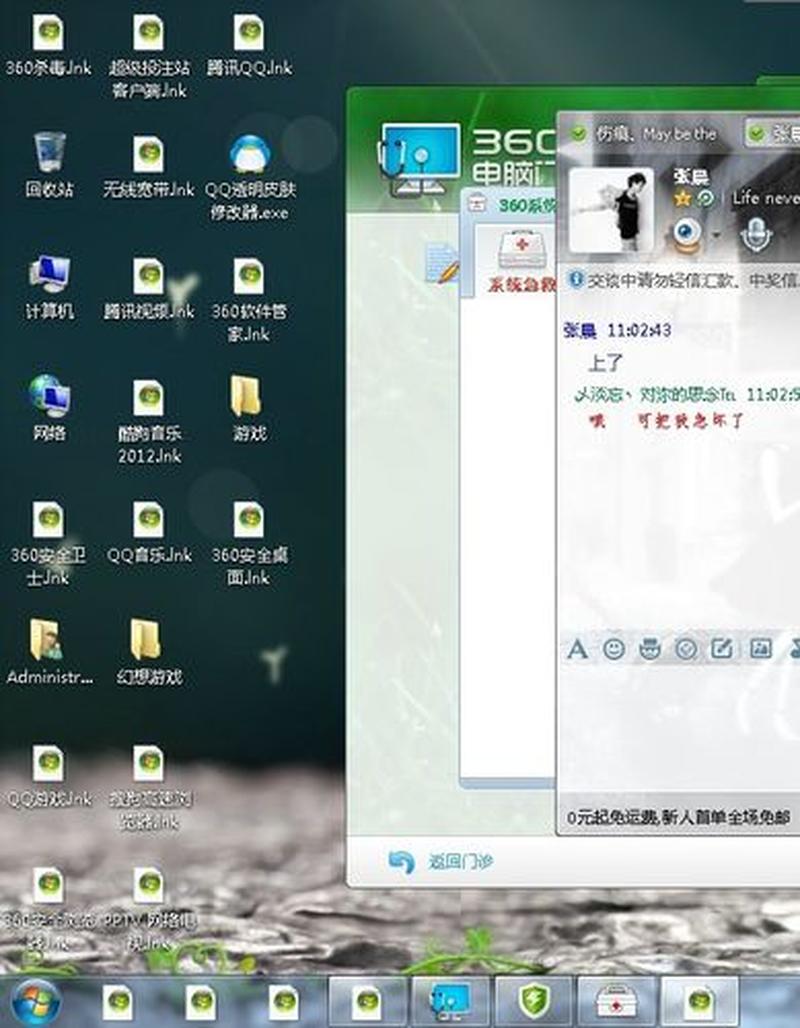Select the QQ游戏.lnk desktop shortcut
Screen dimensions: 800x1028
pyautogui.click(x=49, y=776)
